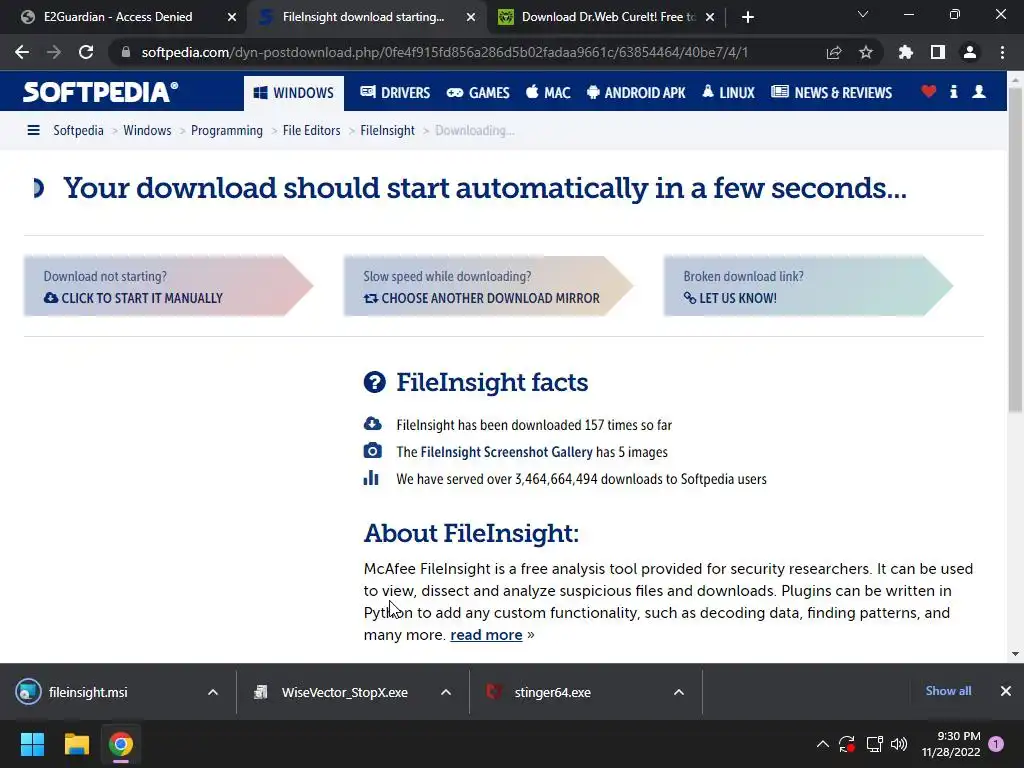Open the notification badge next to clock
Viewport: 1024px width, 768px height.
click(x=996, y=744)
